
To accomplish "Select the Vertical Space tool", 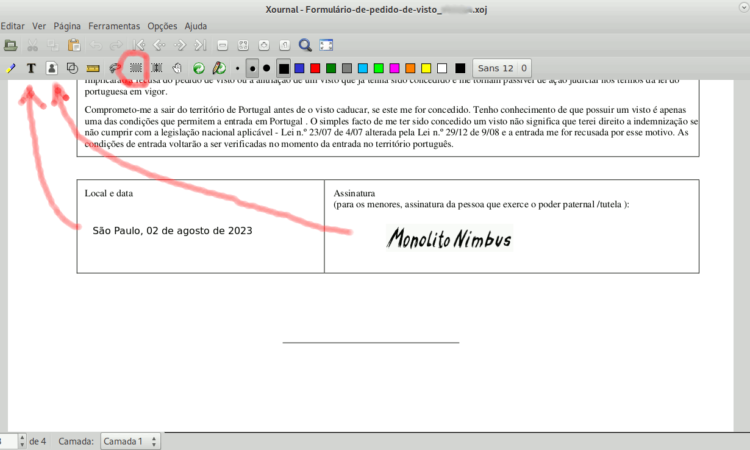I will click(156, 68).
